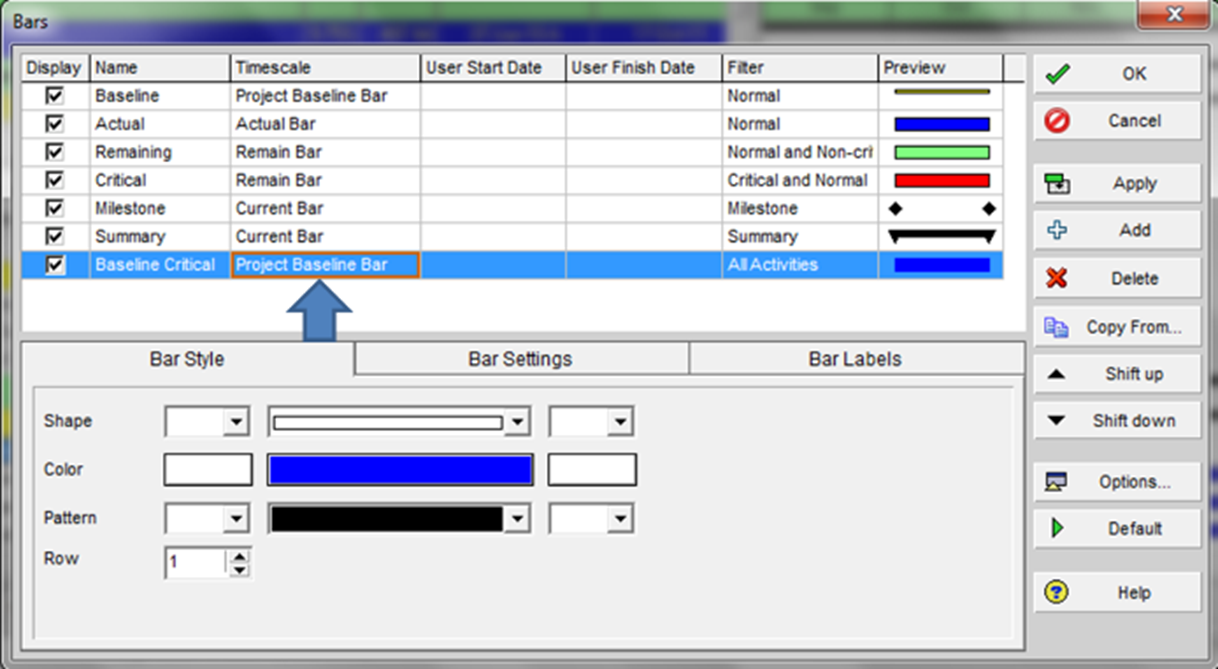Click the Copy From... button
This screenshot has width=1218, height=669.
point(1117,327)
